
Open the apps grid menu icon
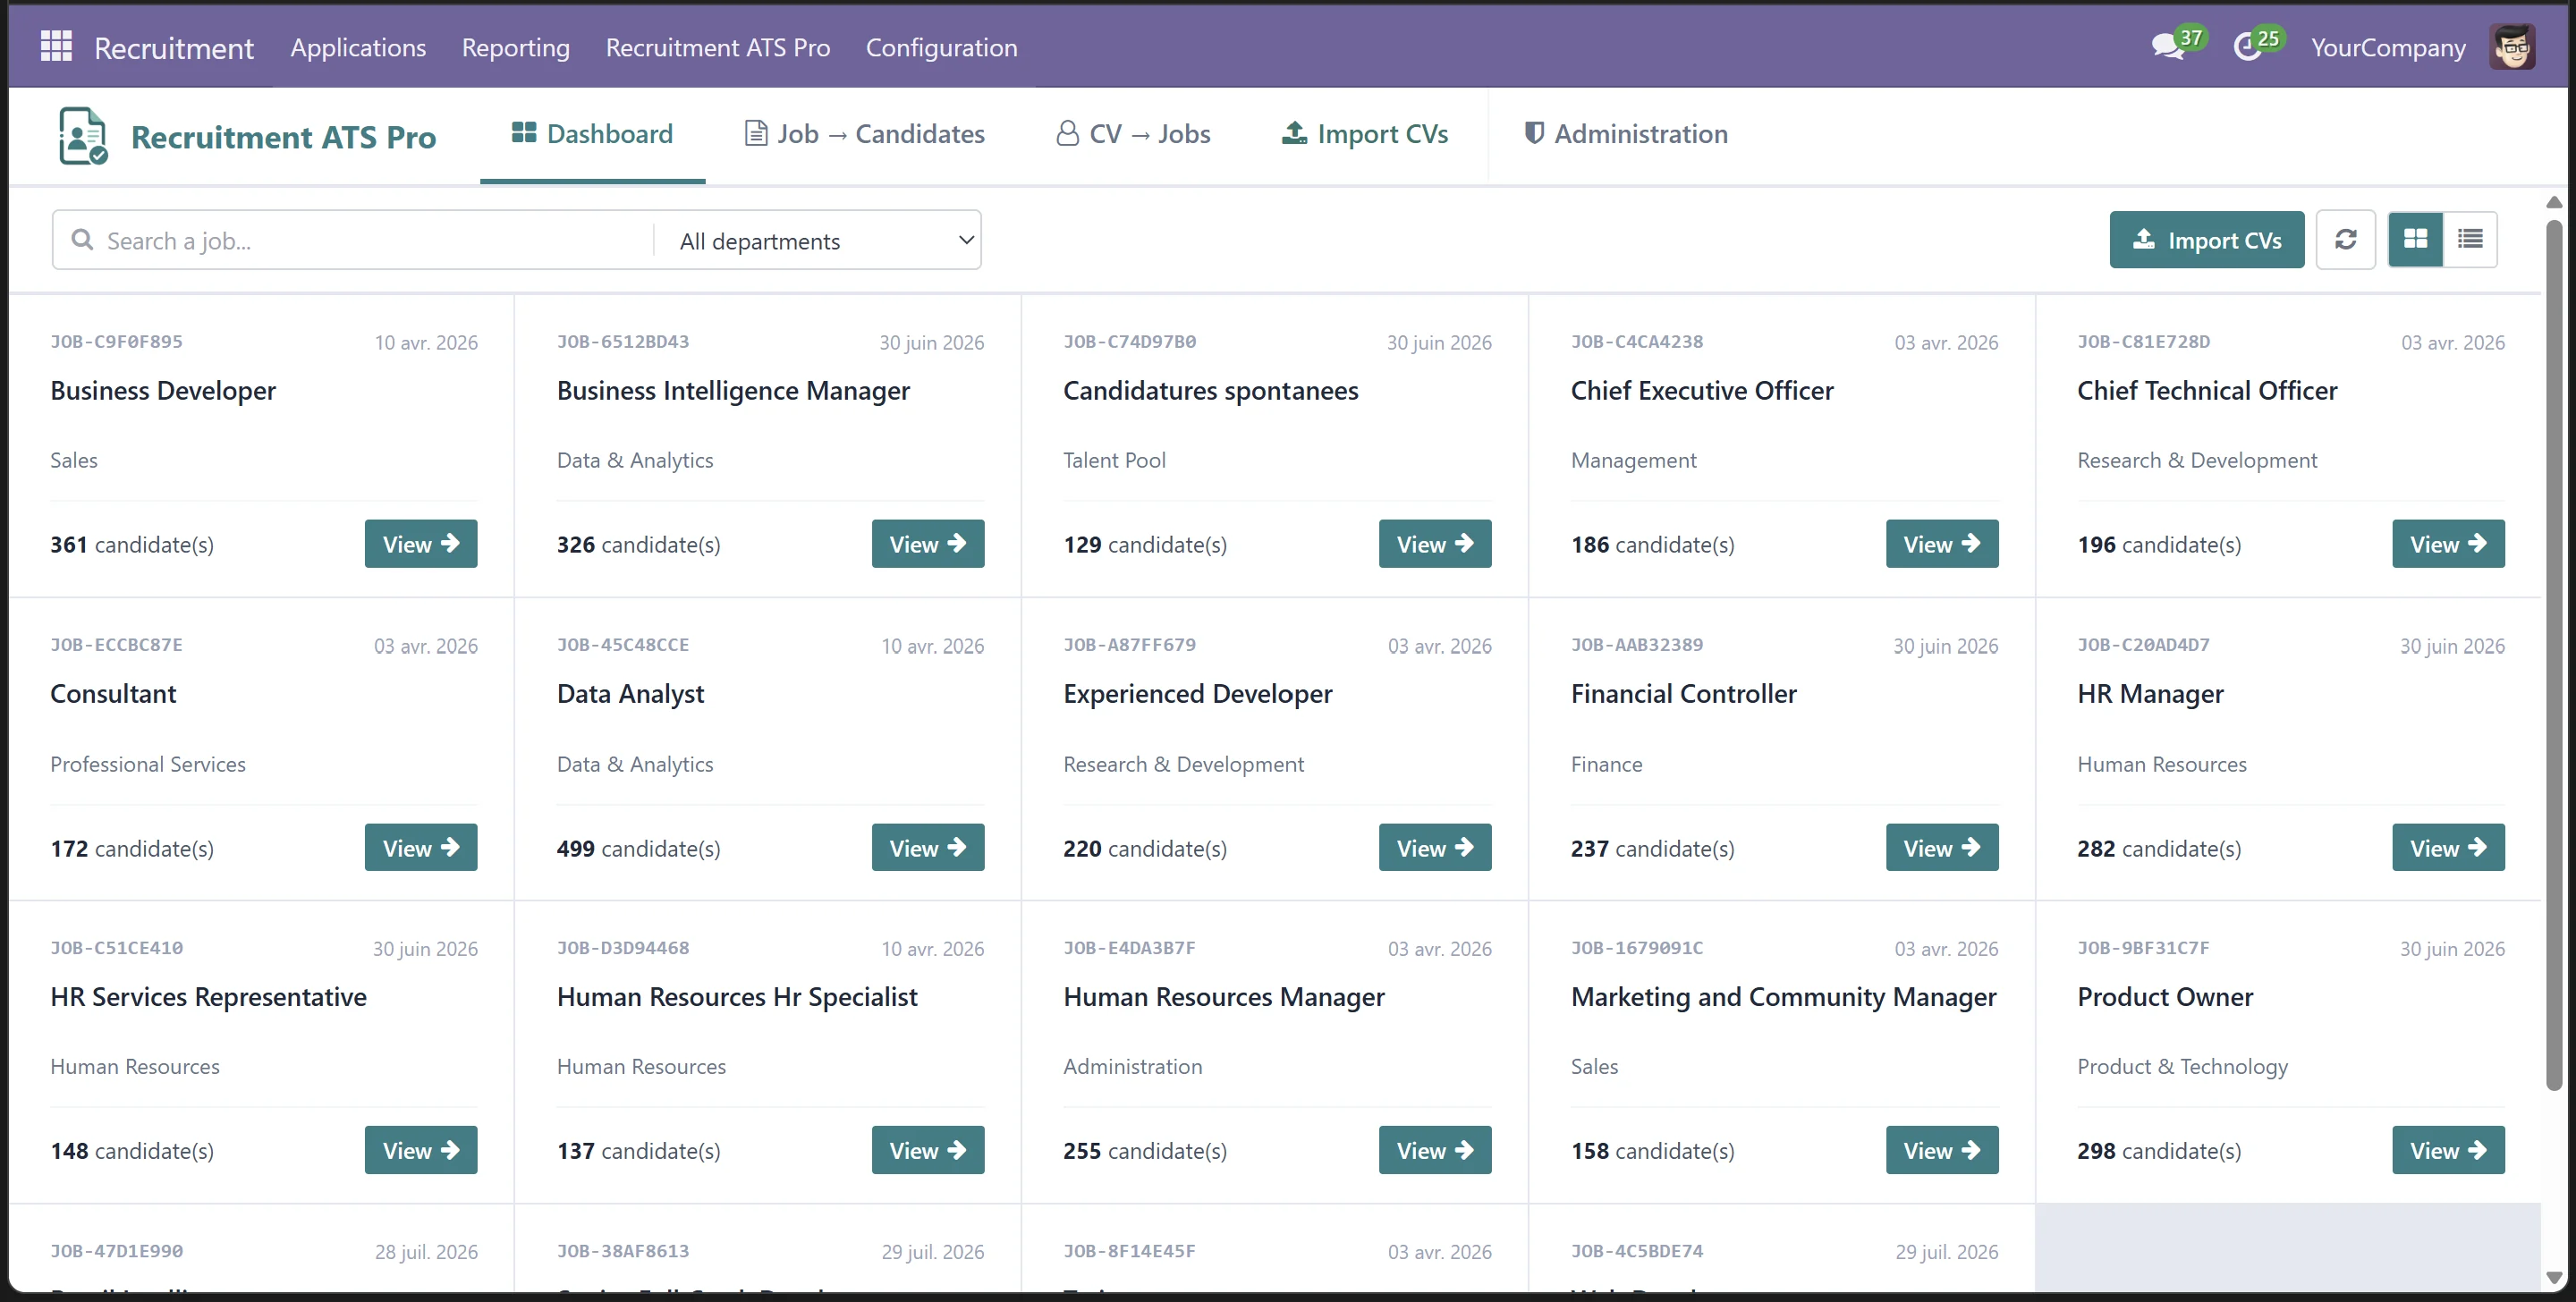tap(56, 46)
